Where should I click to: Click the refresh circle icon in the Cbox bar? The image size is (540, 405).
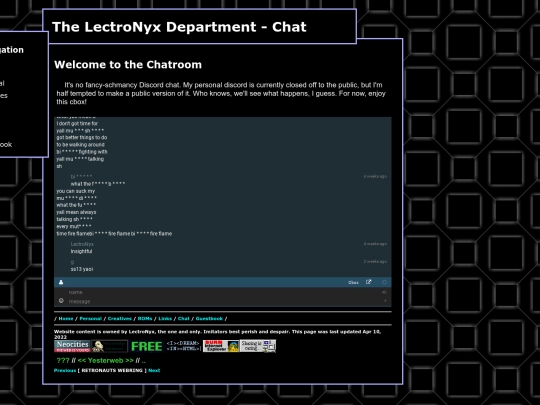pyautogui.click(x=384, y=282)
